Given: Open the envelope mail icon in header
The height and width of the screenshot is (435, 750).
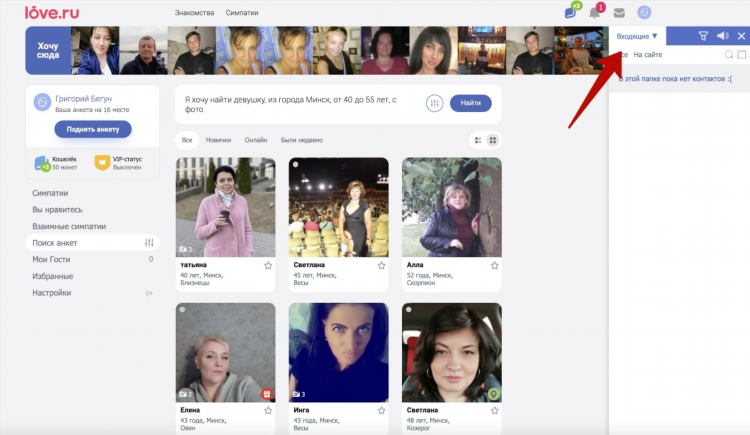Looking at the screenshot, I should (x=619, y=13).
